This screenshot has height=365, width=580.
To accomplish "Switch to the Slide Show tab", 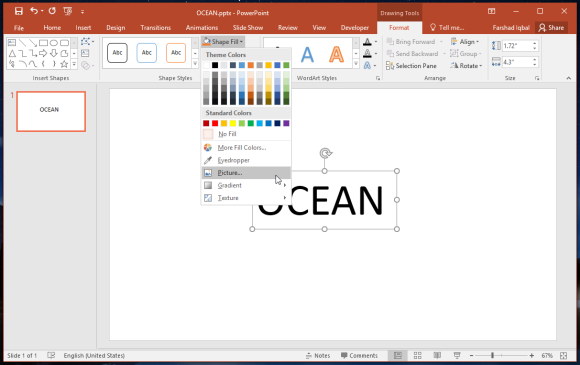I will click(x=248, y=28).
